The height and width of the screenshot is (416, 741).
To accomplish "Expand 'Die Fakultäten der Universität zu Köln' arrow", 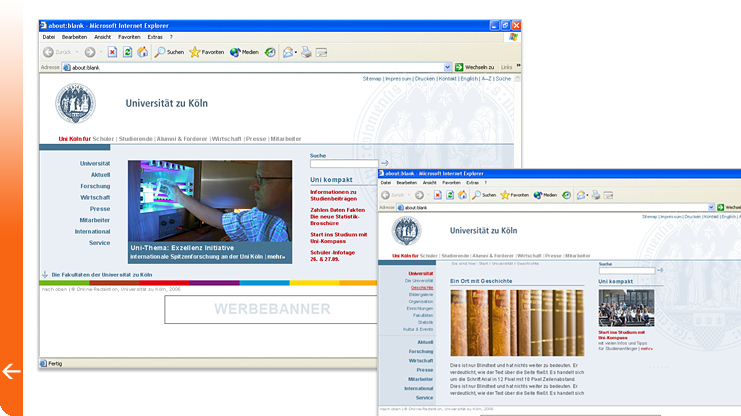I will pos(45,274).
